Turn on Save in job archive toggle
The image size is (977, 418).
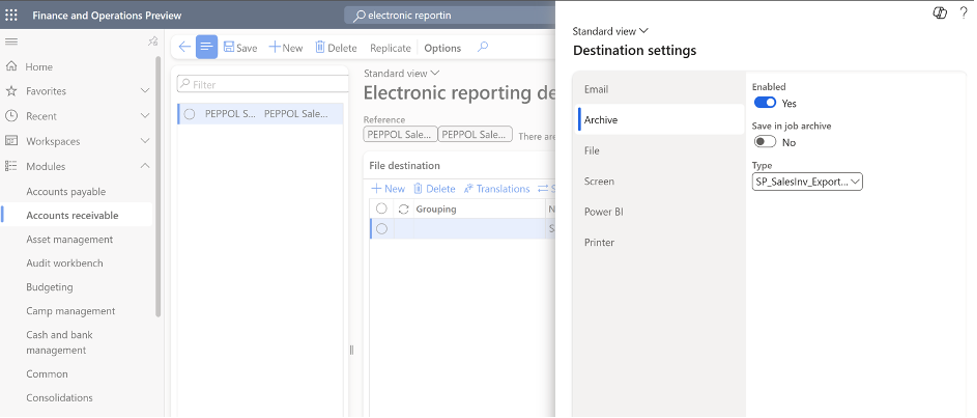pos(765,142)
